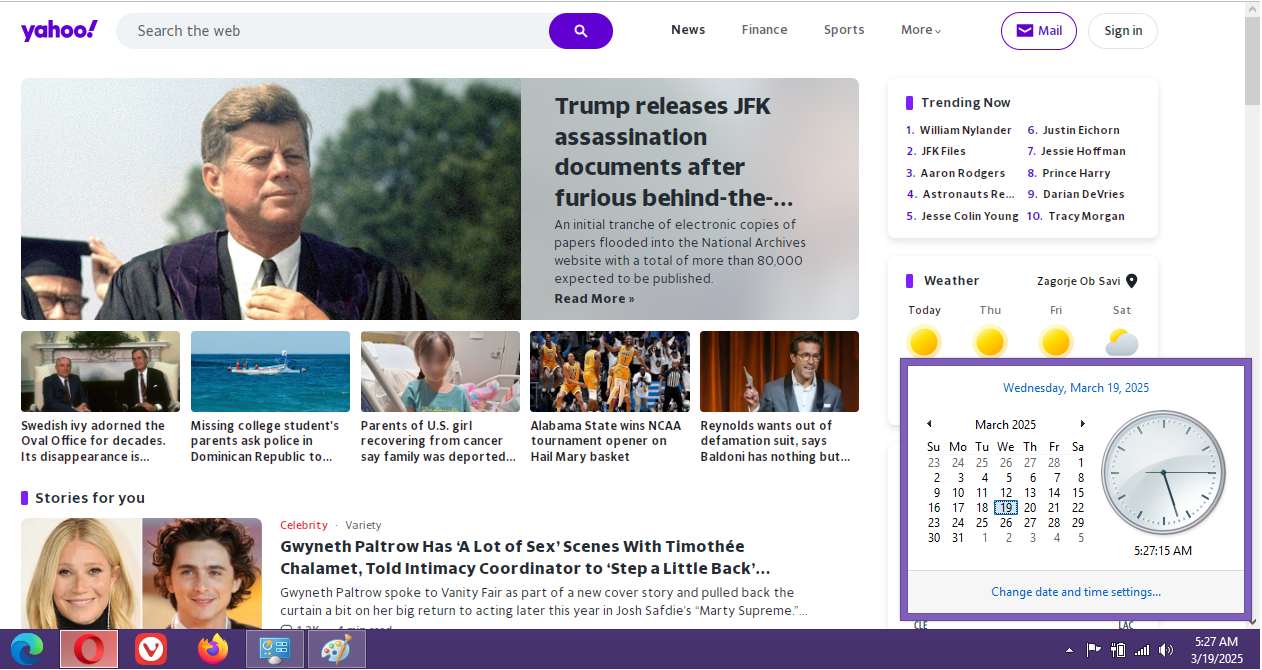
Task: Focus the Search the web field
Action: 333,31
